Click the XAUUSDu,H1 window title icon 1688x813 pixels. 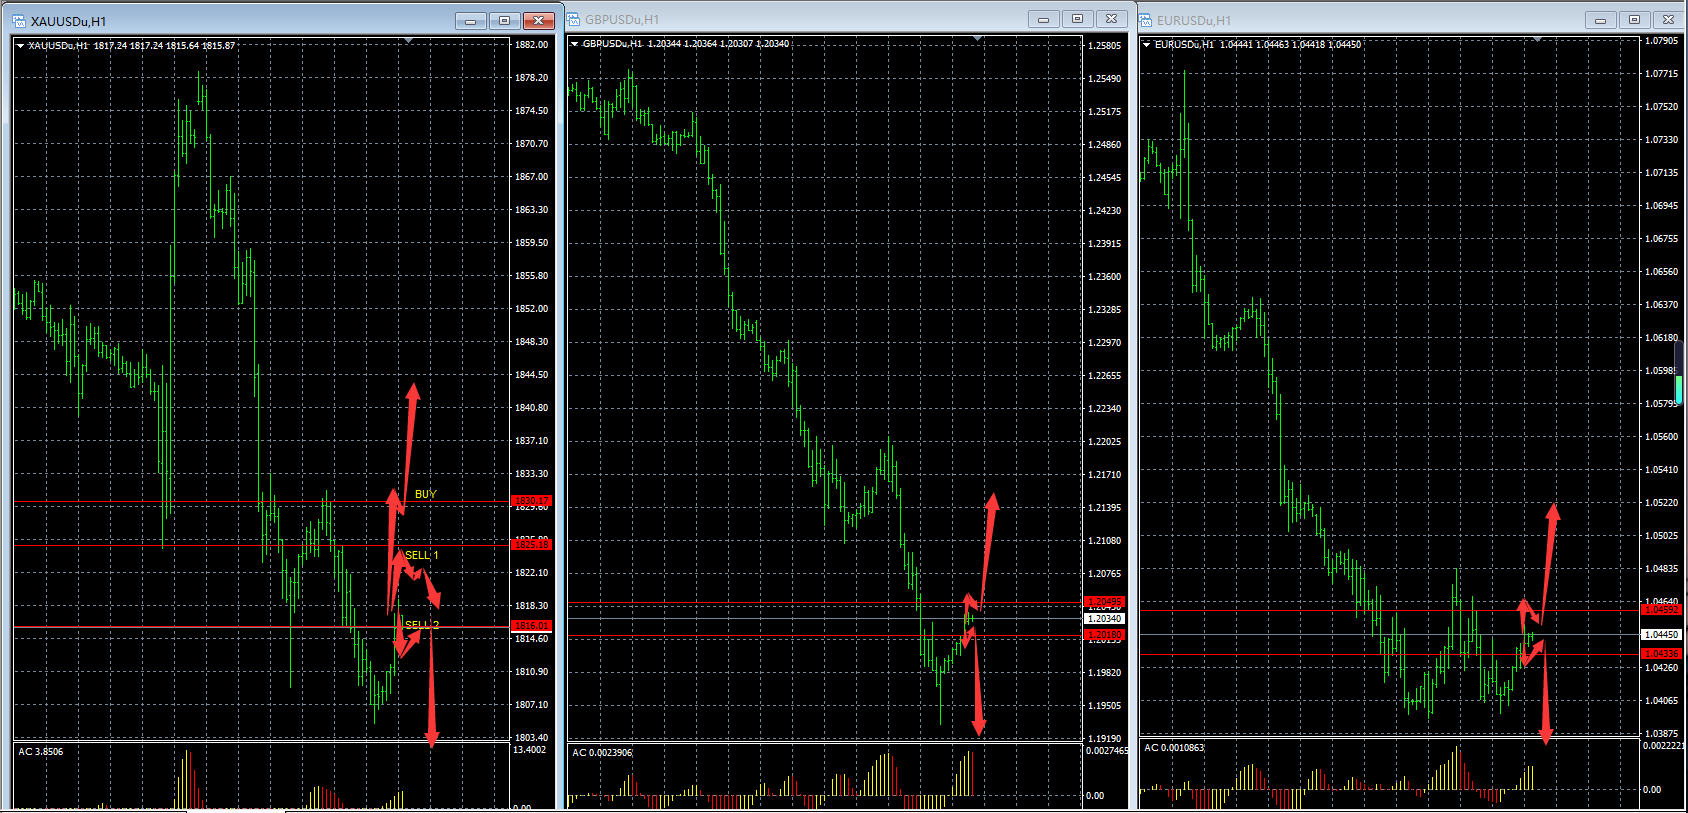click(19, 21)
